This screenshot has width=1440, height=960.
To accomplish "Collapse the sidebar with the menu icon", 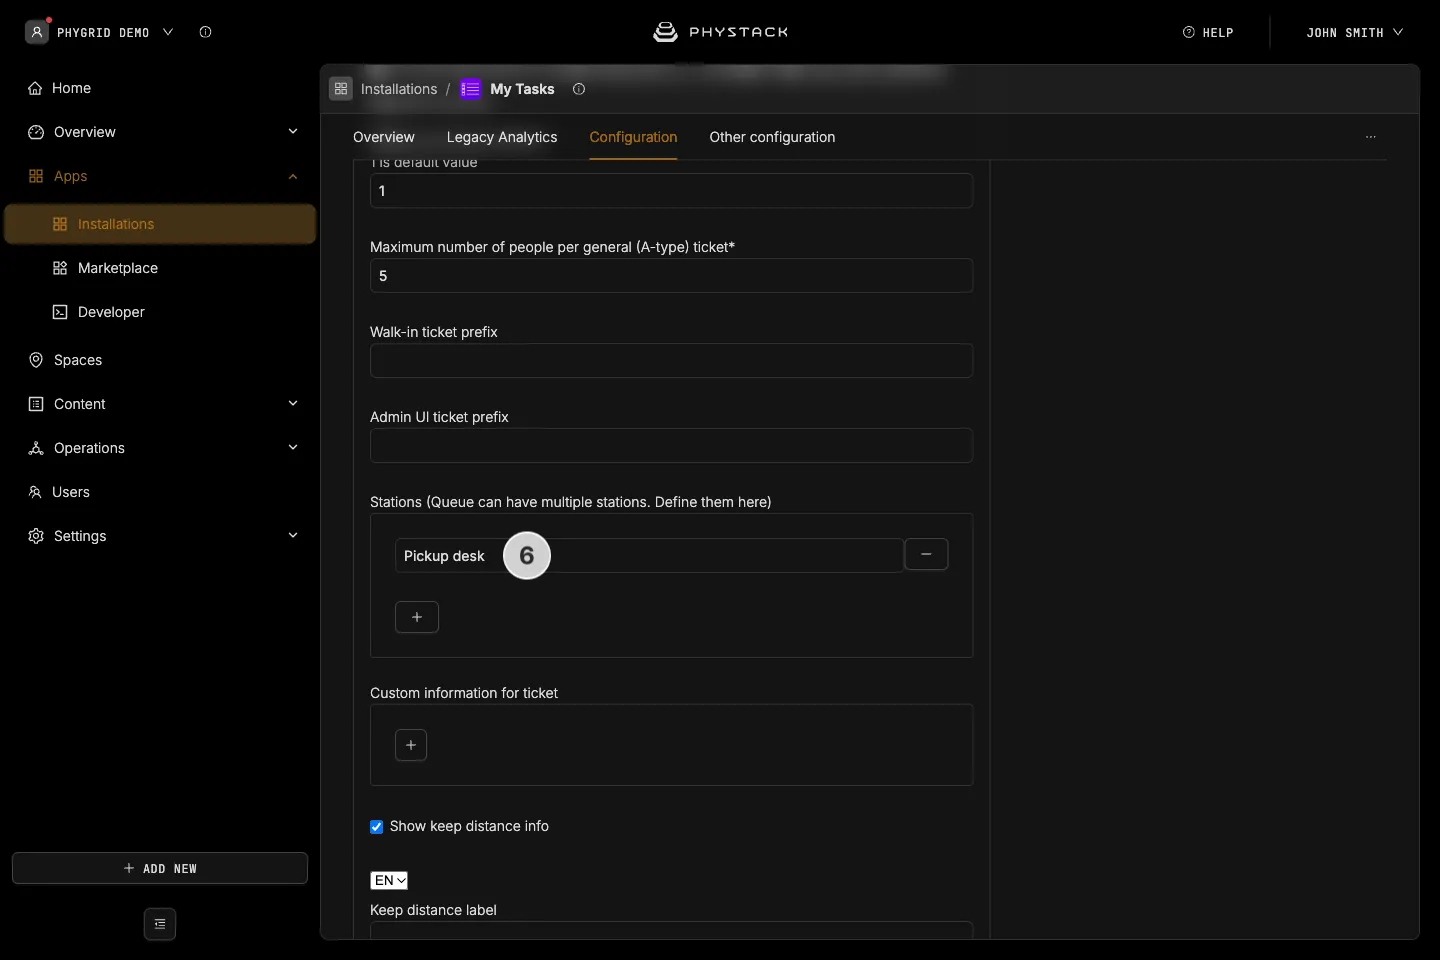I will tap(160, 924).
